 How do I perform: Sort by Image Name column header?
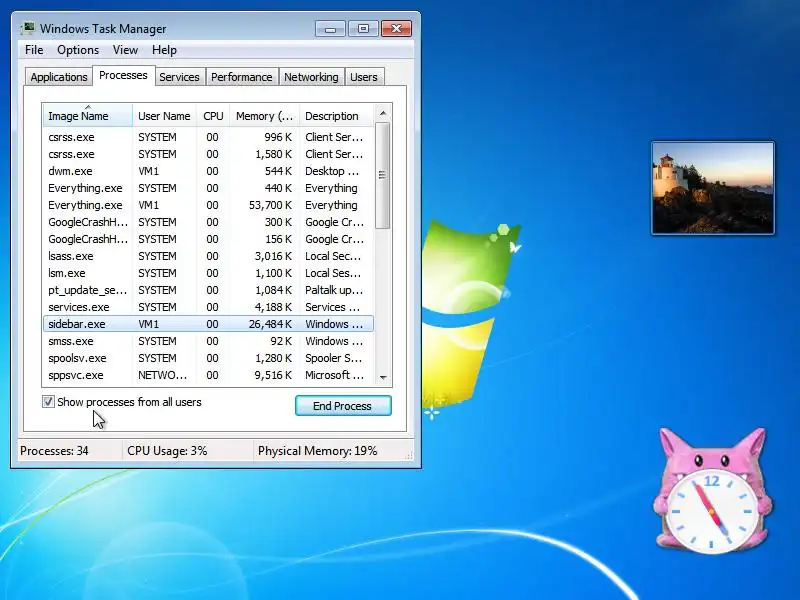[88, 116]
